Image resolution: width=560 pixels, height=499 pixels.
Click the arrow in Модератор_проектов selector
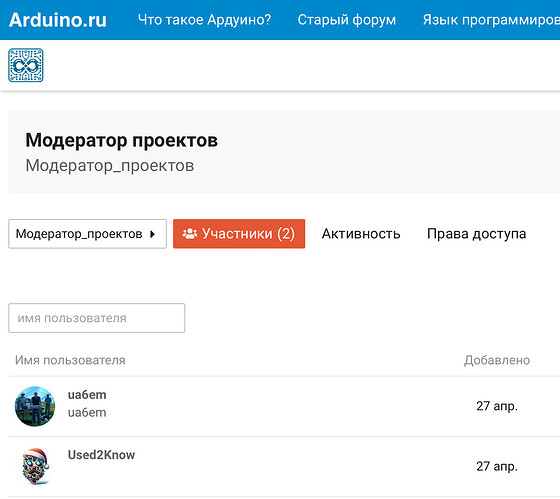coord(152,234)
